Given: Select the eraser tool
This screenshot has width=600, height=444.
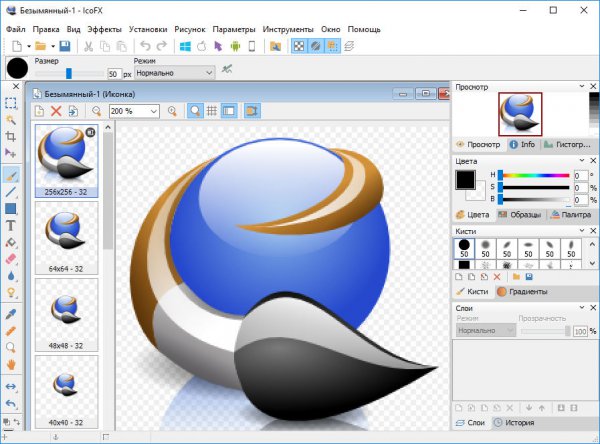Looking at the screenshot, I should point(11,259).
